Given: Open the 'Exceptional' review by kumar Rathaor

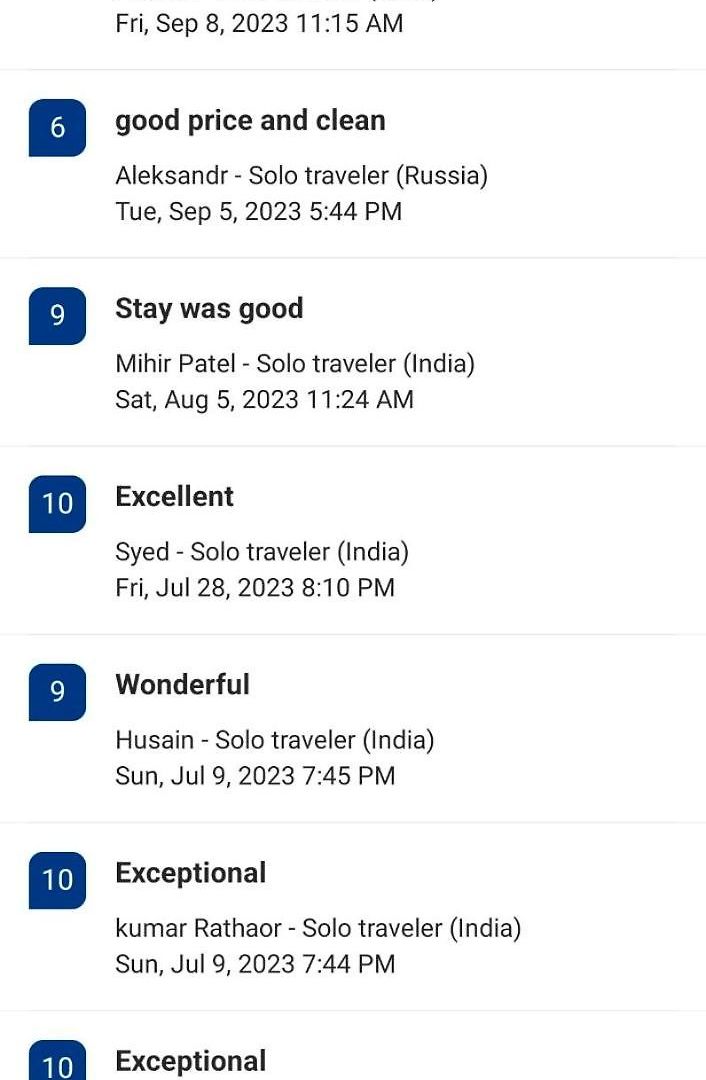Looking at the screenshot, I should click(191, 873).
